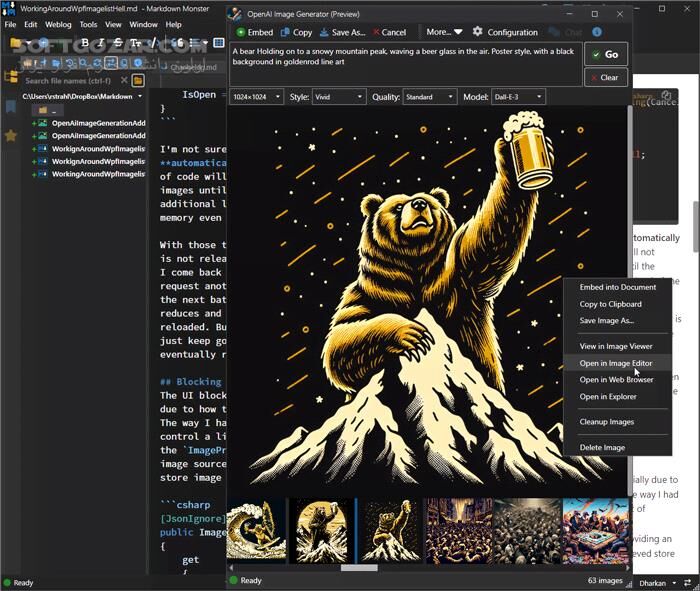The height and width of the screenshot is (591, 700).
Task: Select the WorkingAroundWpfImagelis file row
Action: pos(88,174)
